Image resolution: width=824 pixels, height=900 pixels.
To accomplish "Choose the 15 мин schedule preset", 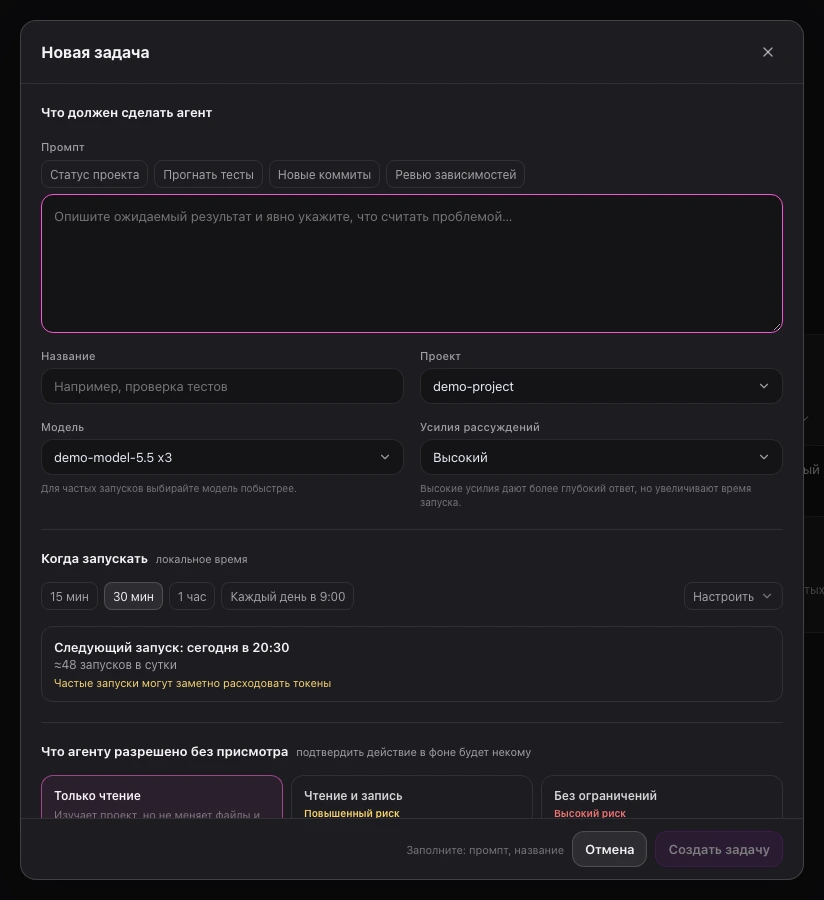I will [x=69, y=596].
